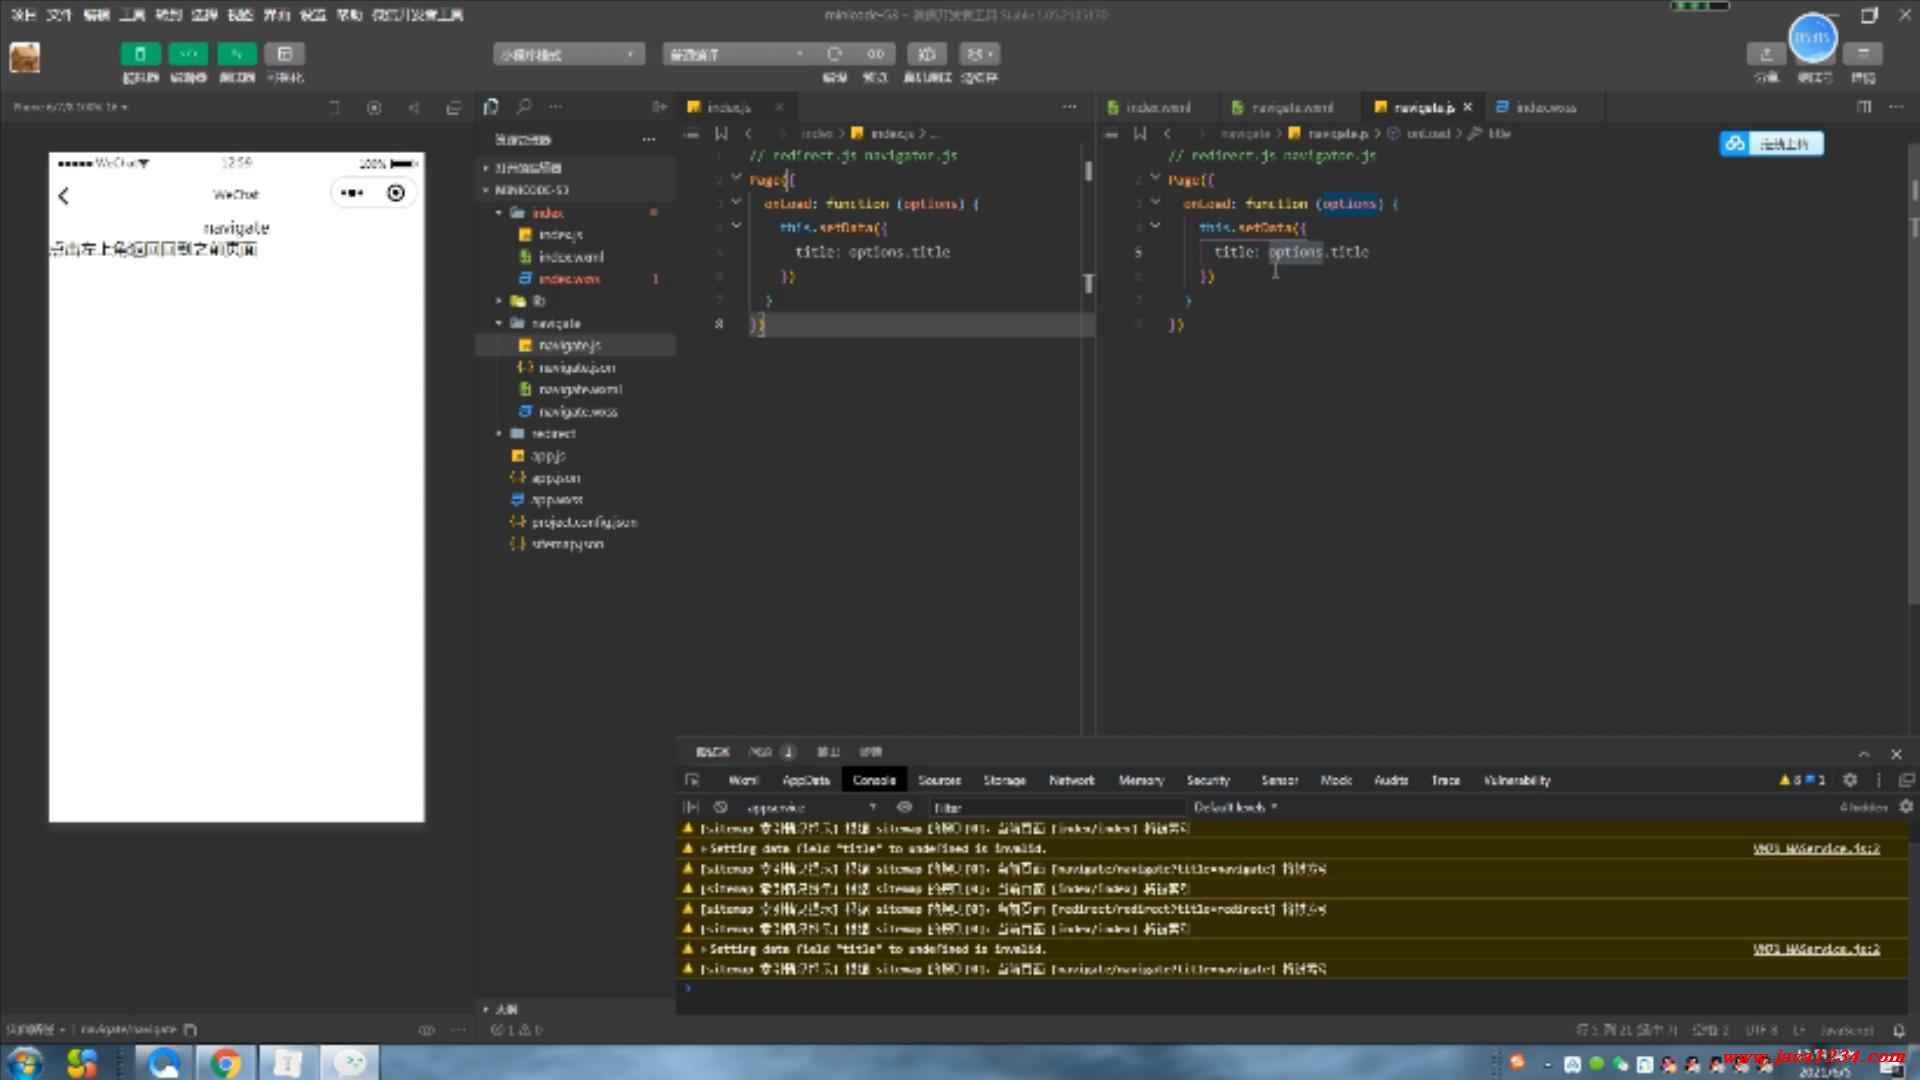Click the clear cache icon
The width and height of the screenshot is (1920, 1080).
pyautogui.click(x=979, y=54)
